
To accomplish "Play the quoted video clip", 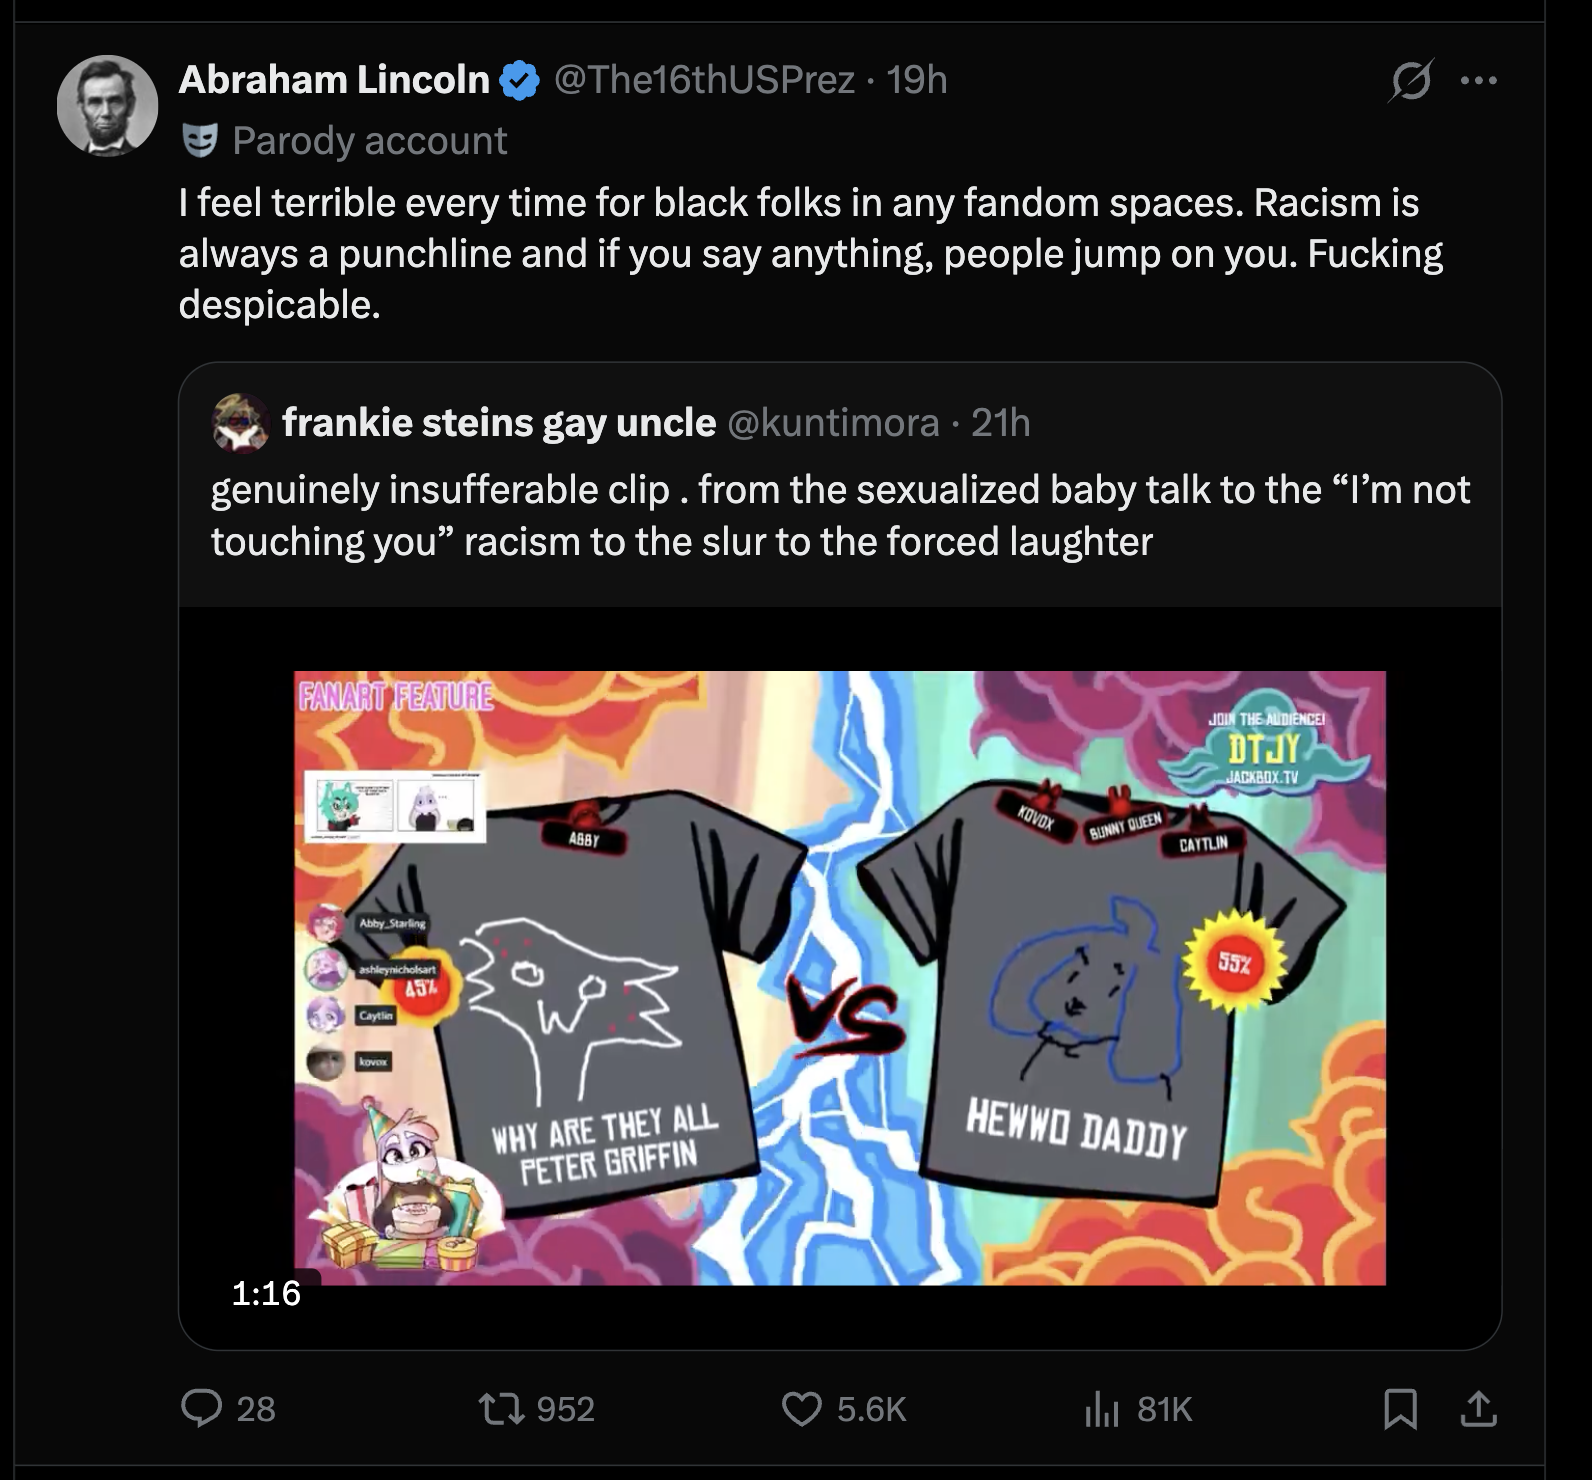I will click(x=840, y=977).
